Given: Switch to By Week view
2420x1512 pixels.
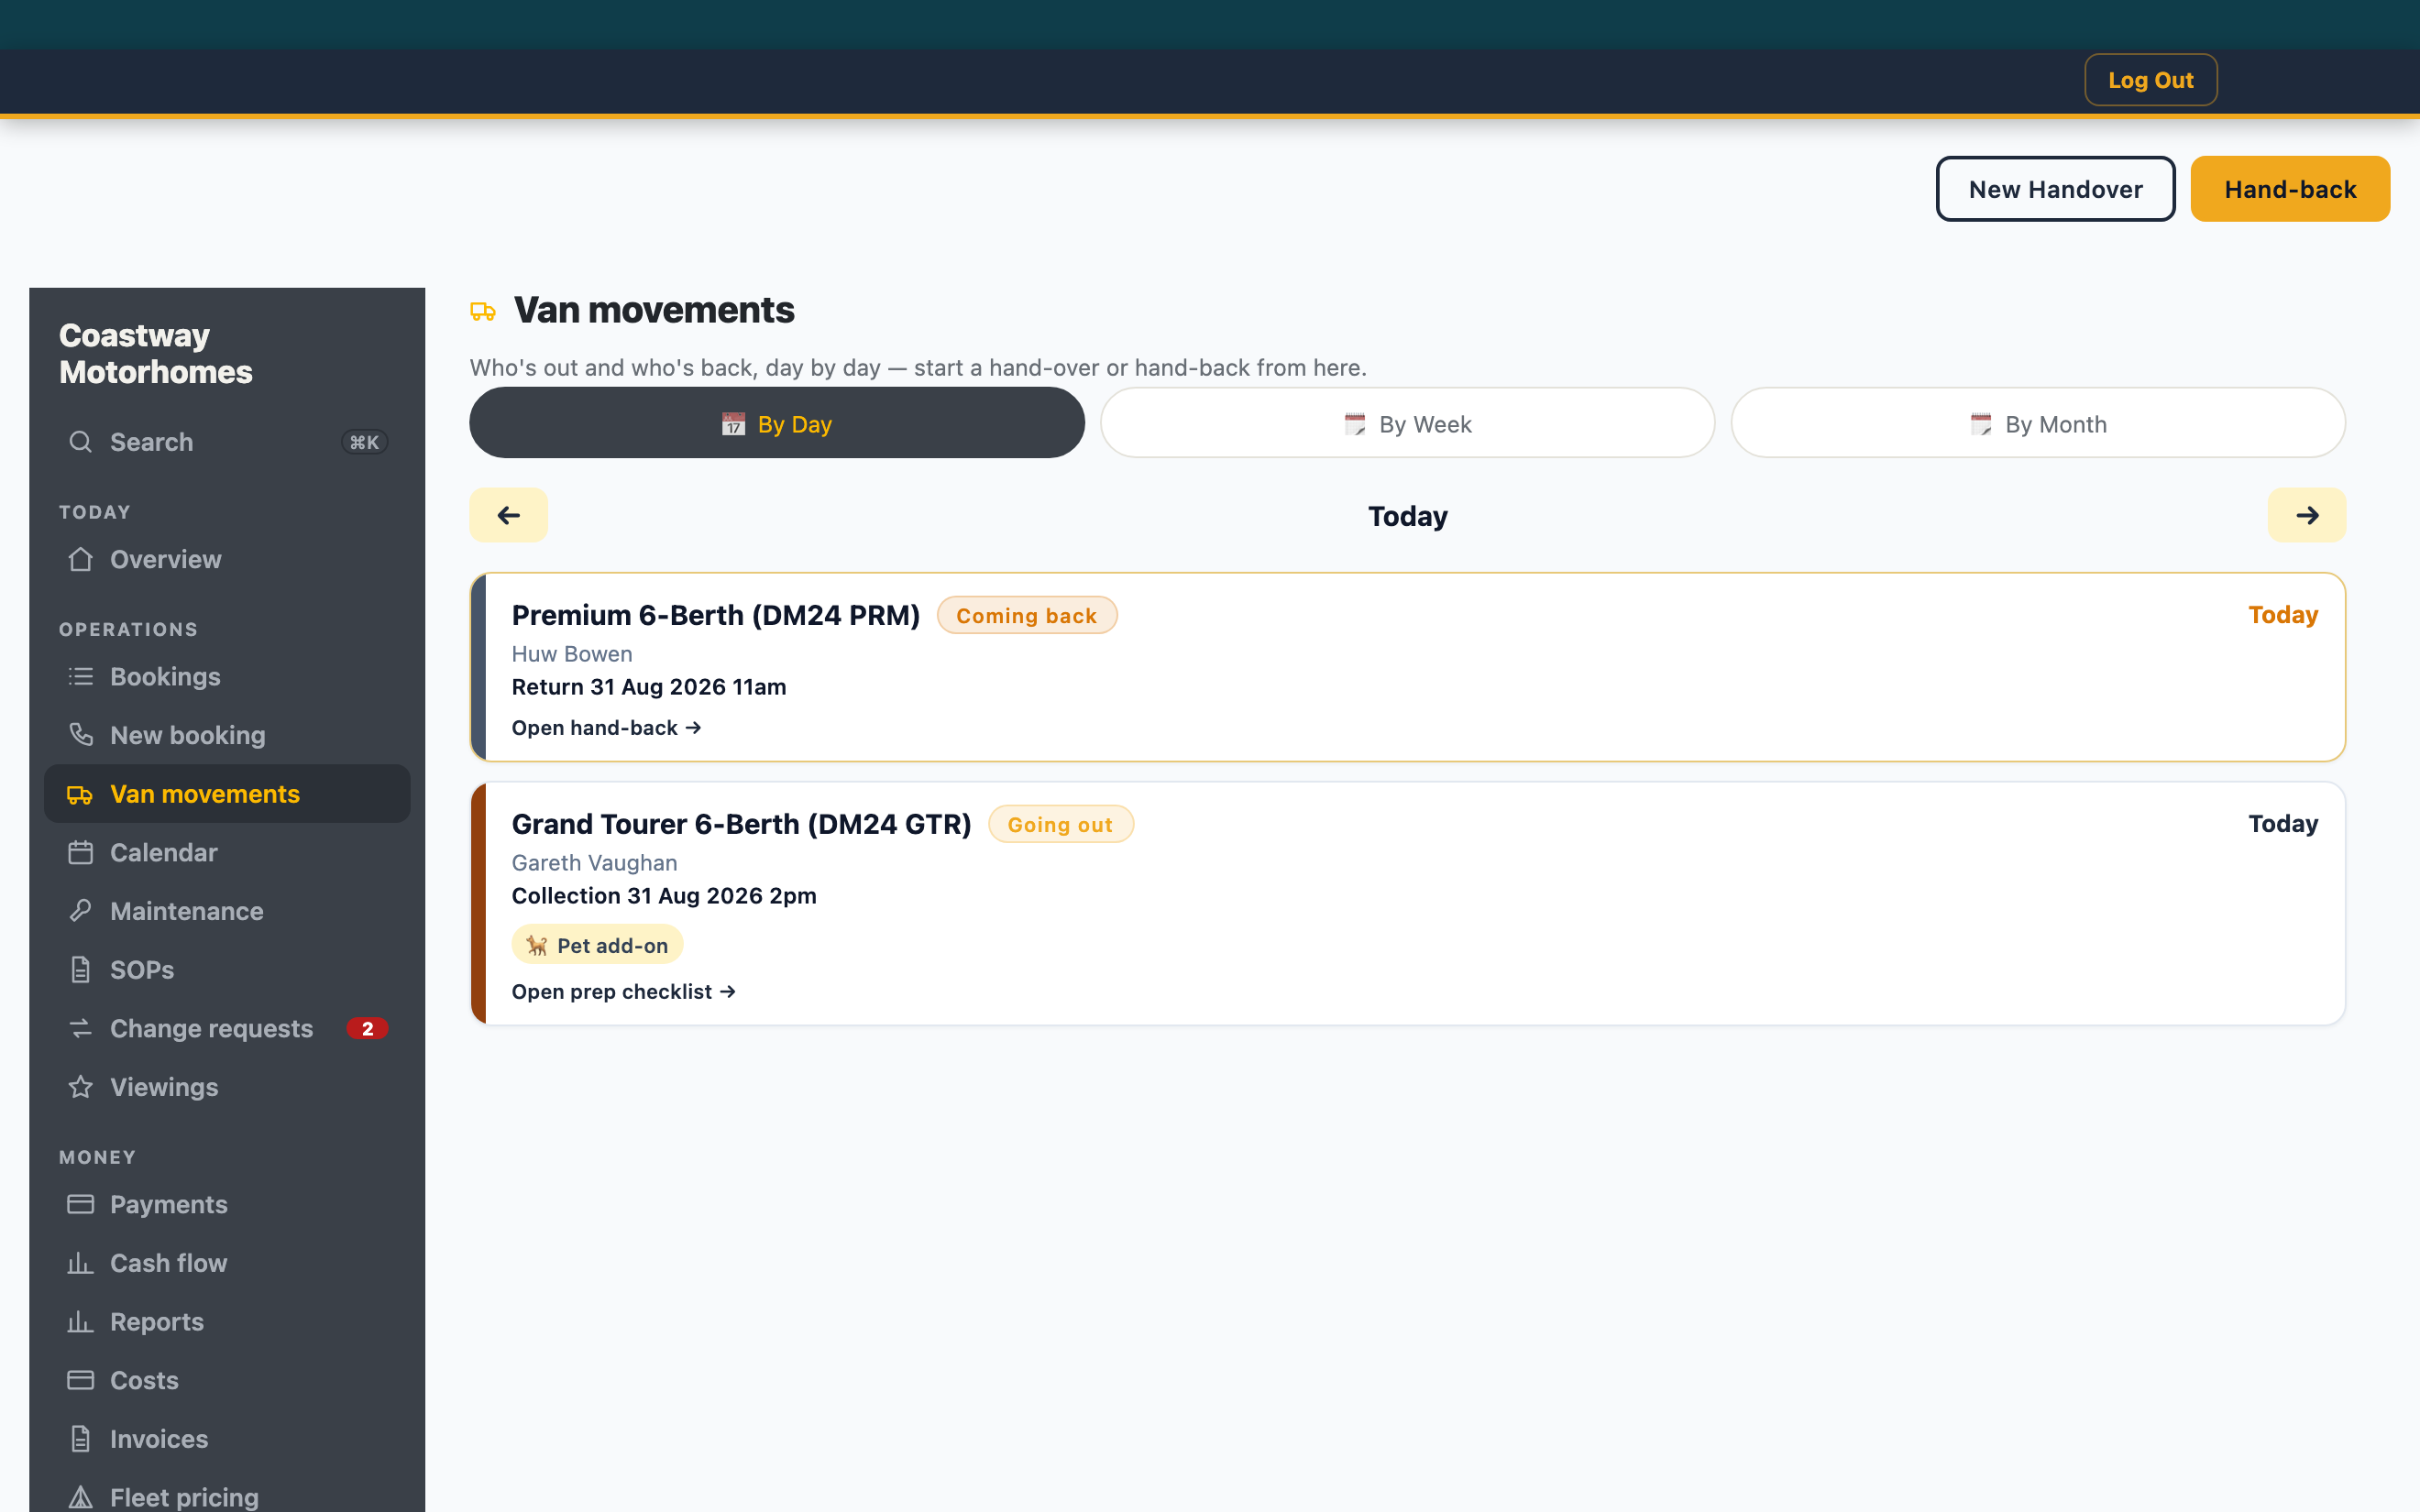Looking at the screenshot, I should click(x=1408, y=423).
